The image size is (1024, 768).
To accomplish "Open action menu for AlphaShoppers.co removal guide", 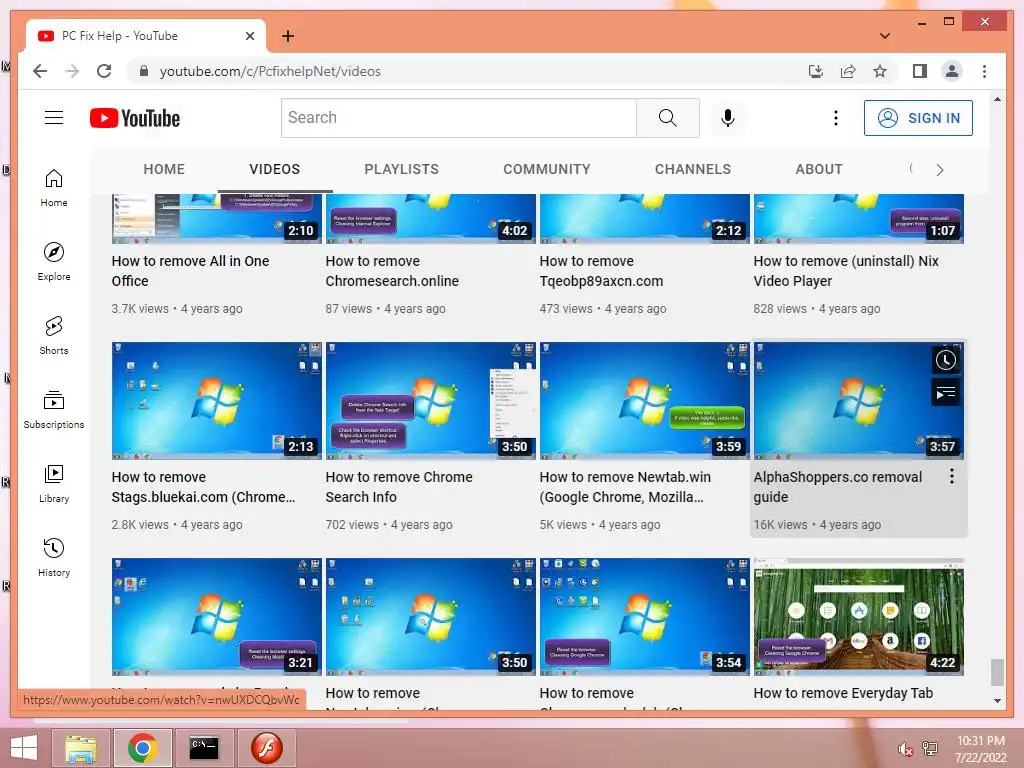I will pyautogui.click(x=952, y=476).
